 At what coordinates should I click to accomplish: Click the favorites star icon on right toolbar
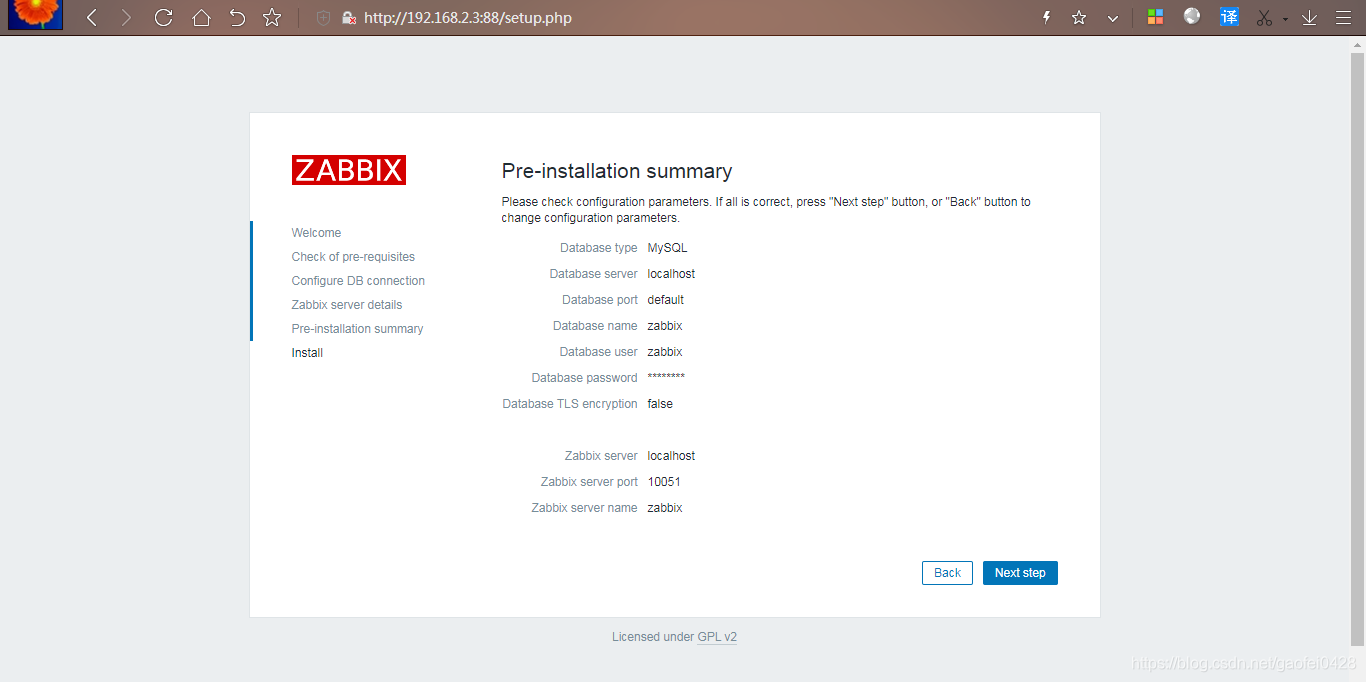click(1079, 17)
